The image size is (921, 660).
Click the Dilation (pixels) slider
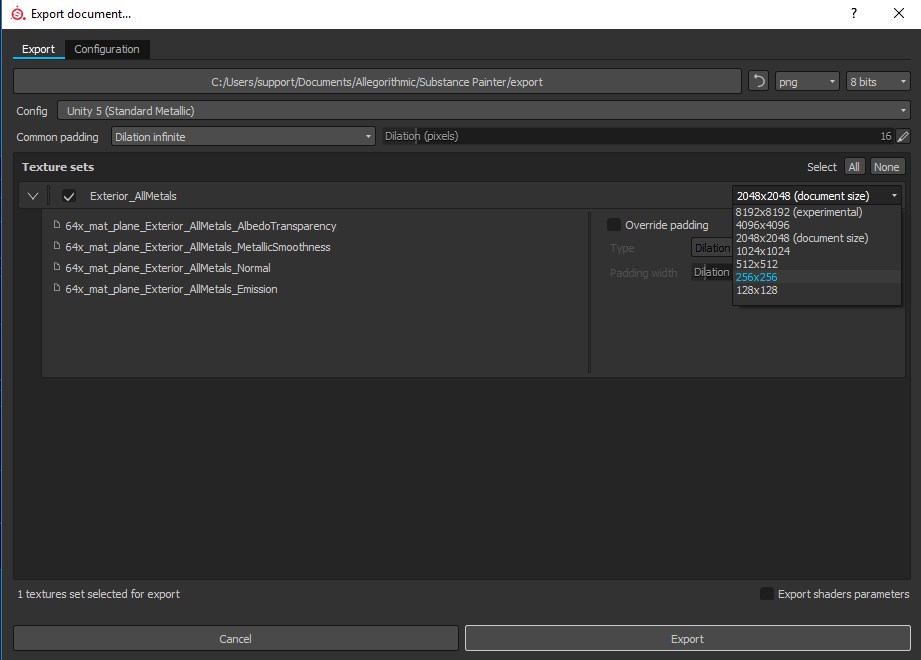click(638, 136)
